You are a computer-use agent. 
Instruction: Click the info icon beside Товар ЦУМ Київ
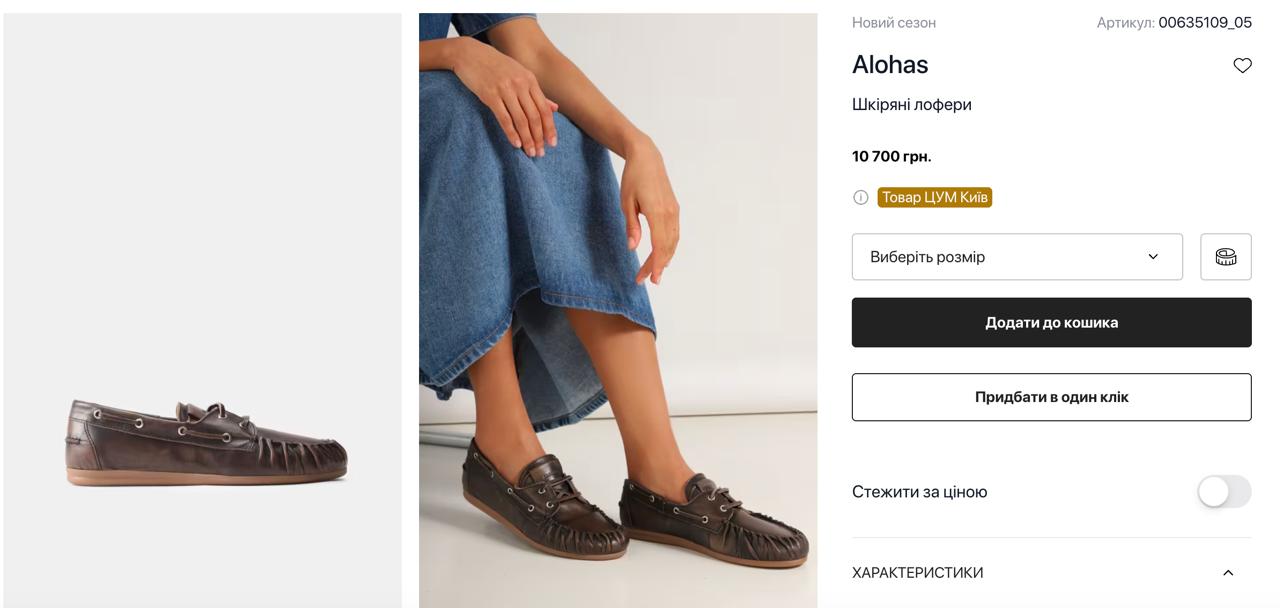(x=861, y=198)
